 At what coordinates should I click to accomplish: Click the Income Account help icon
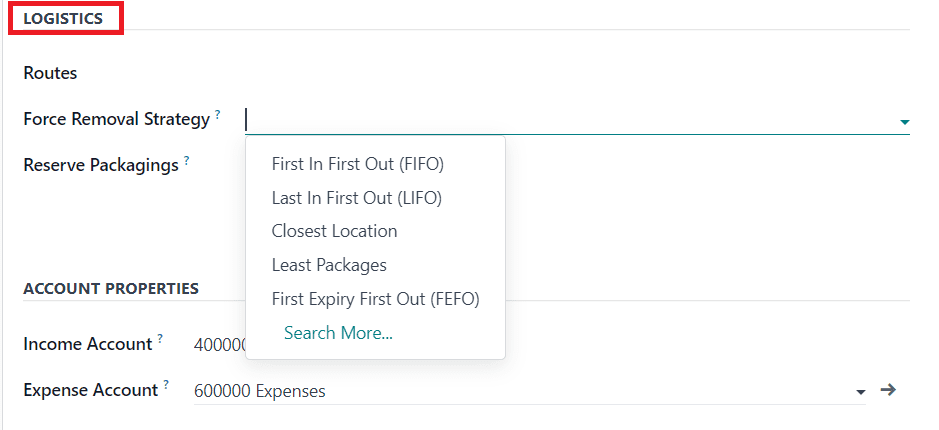point(160,339)
